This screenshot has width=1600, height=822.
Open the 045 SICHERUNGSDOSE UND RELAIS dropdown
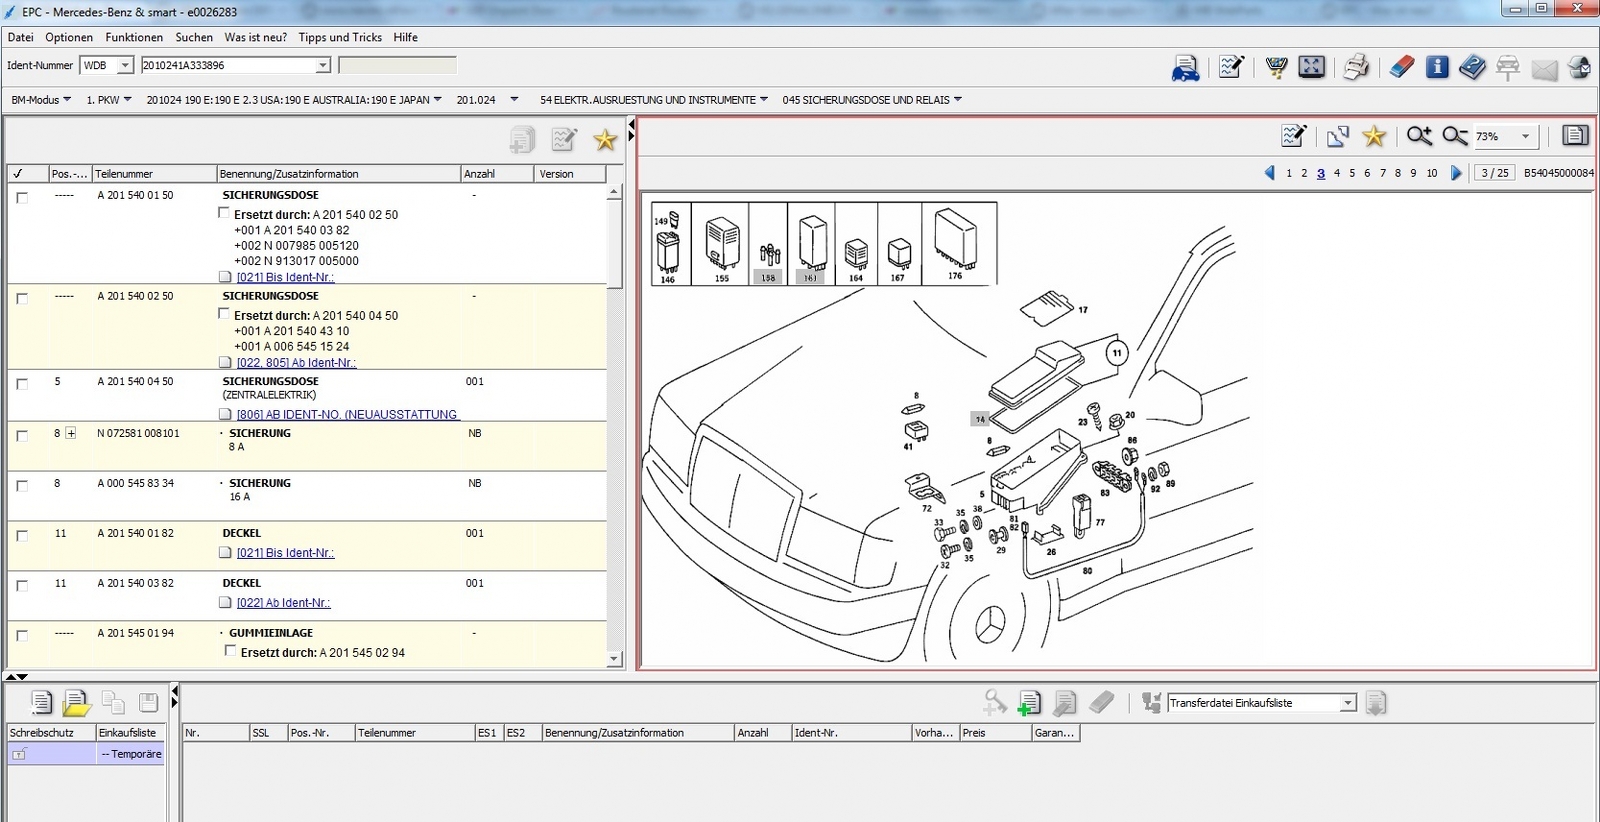pos(872,100)
